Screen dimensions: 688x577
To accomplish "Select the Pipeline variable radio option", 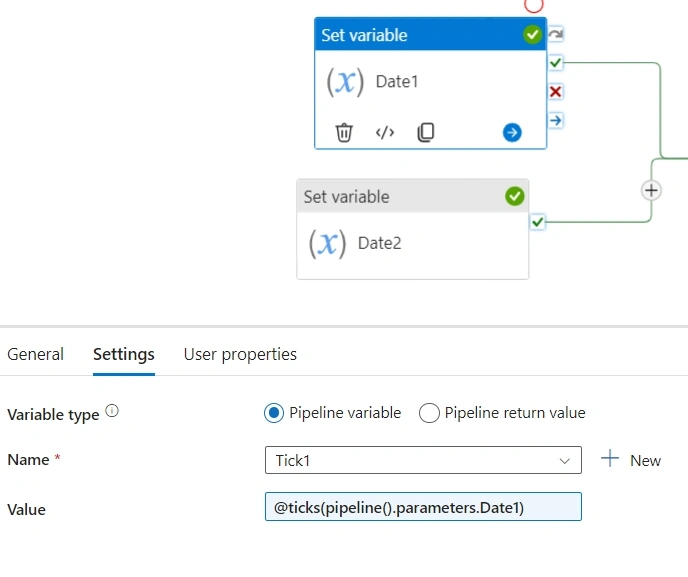I will [x=274, y=413].
